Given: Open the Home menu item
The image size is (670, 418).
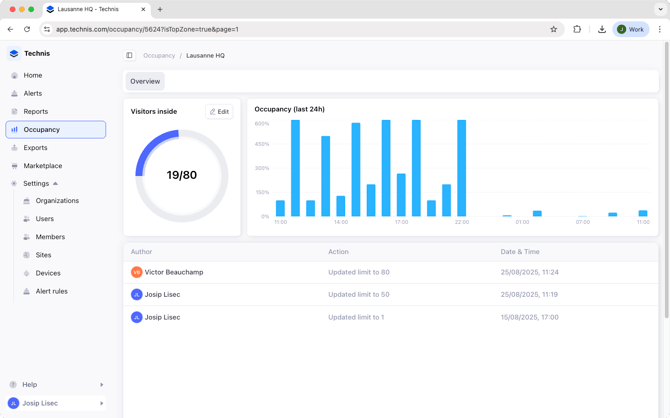Looking at the screenshot, I should [x=33, y=75].
